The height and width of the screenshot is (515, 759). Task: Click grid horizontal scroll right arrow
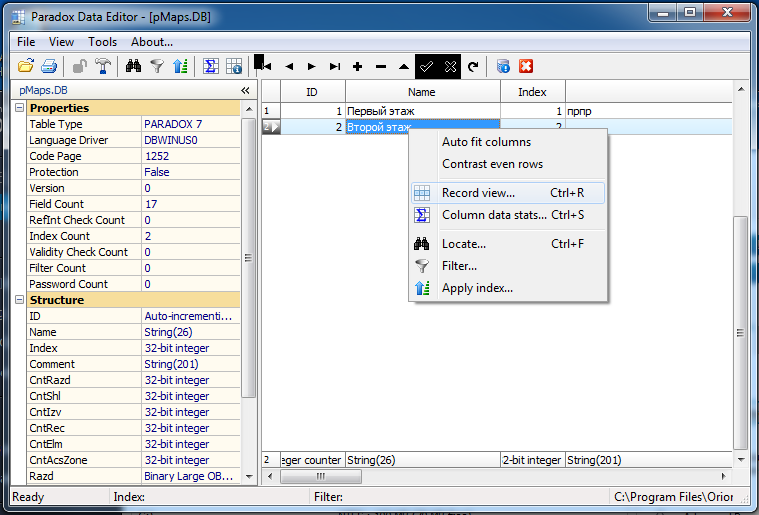point(724,476)
